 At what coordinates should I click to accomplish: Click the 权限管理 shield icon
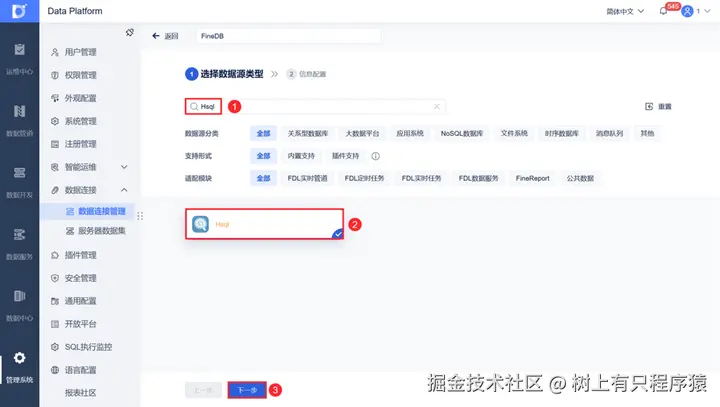click(55, 75)
